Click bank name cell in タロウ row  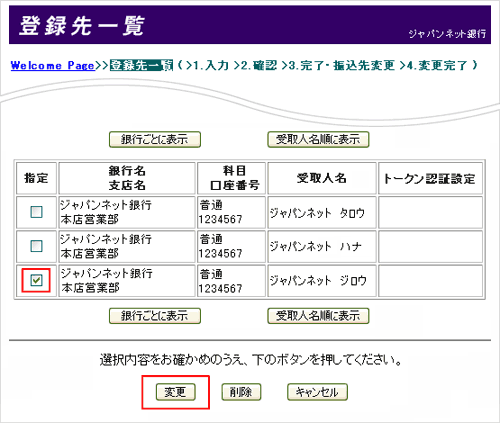[x=127, y=212]
